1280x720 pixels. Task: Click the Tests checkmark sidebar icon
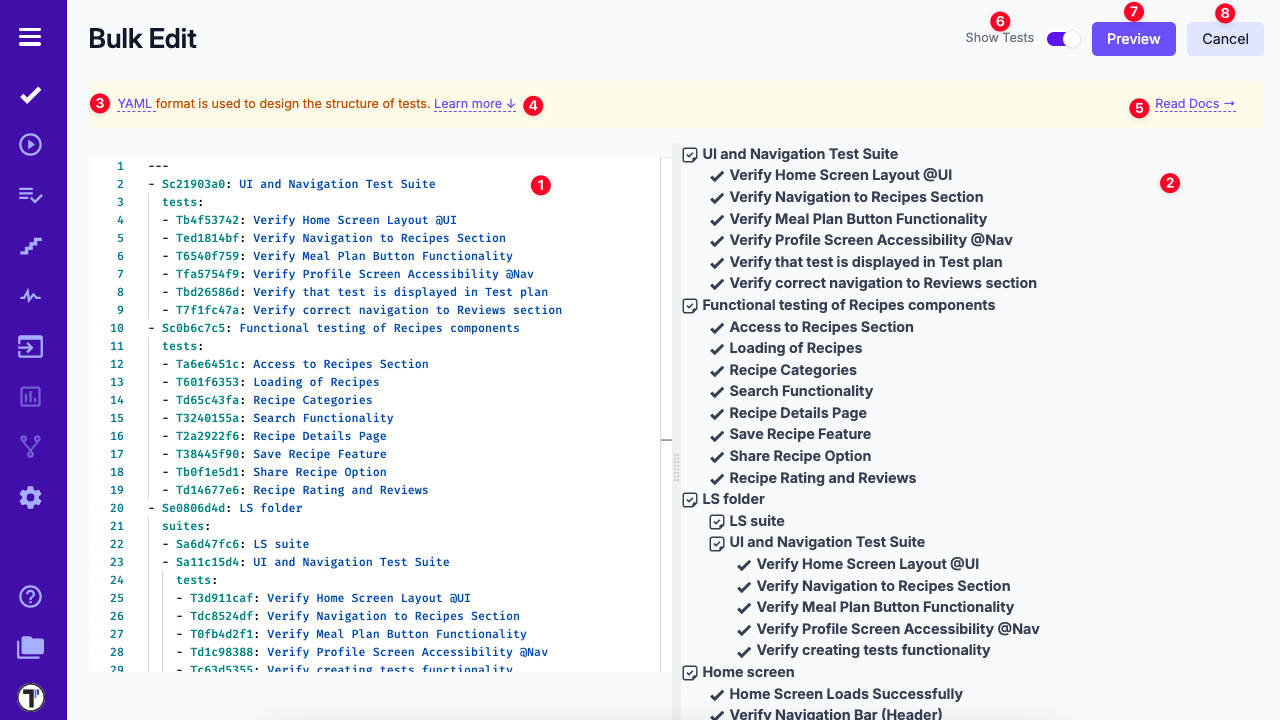click(x=30, y=95)
